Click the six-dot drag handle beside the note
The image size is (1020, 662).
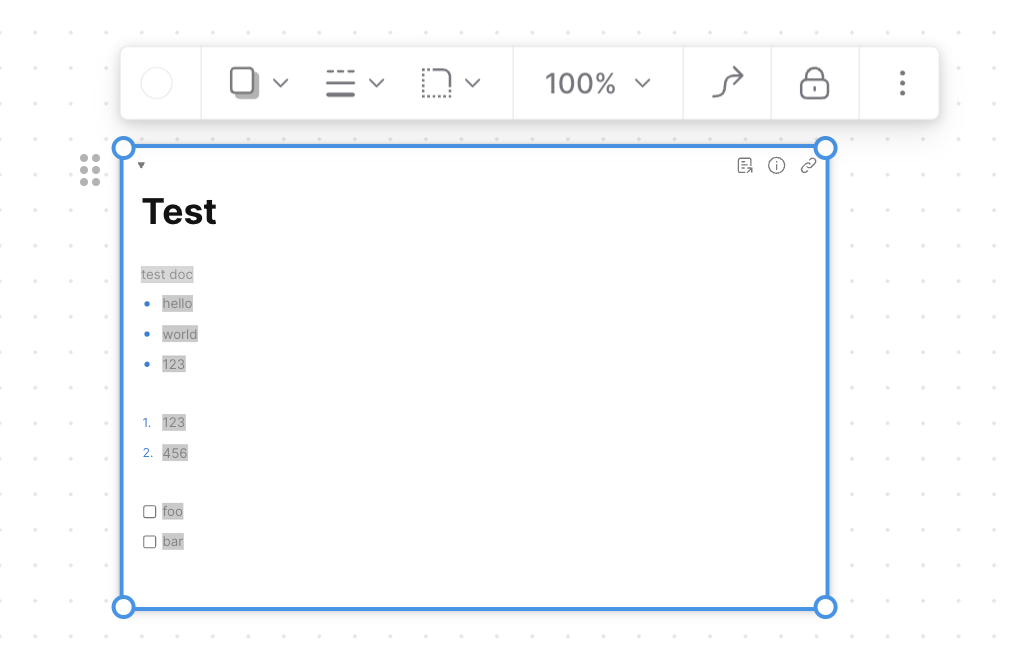[90, 170]
